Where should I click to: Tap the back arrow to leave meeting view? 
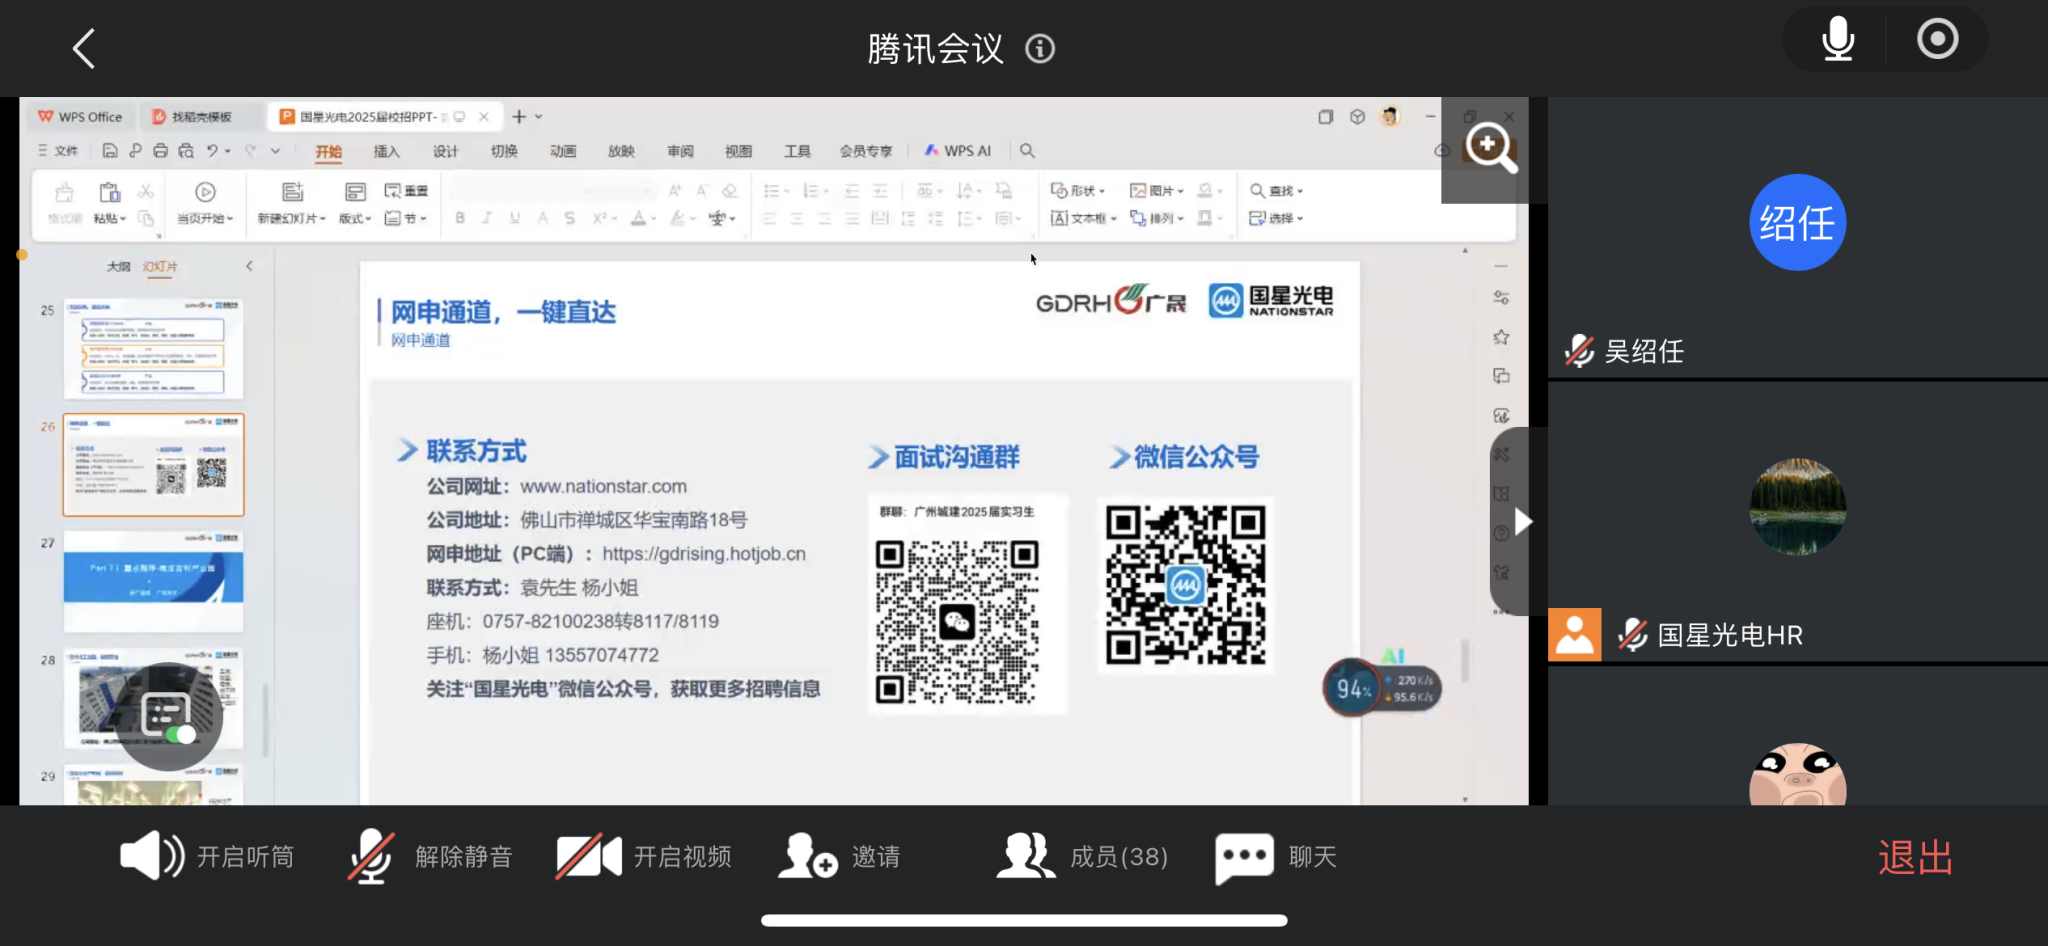click(x=84, y=48)
